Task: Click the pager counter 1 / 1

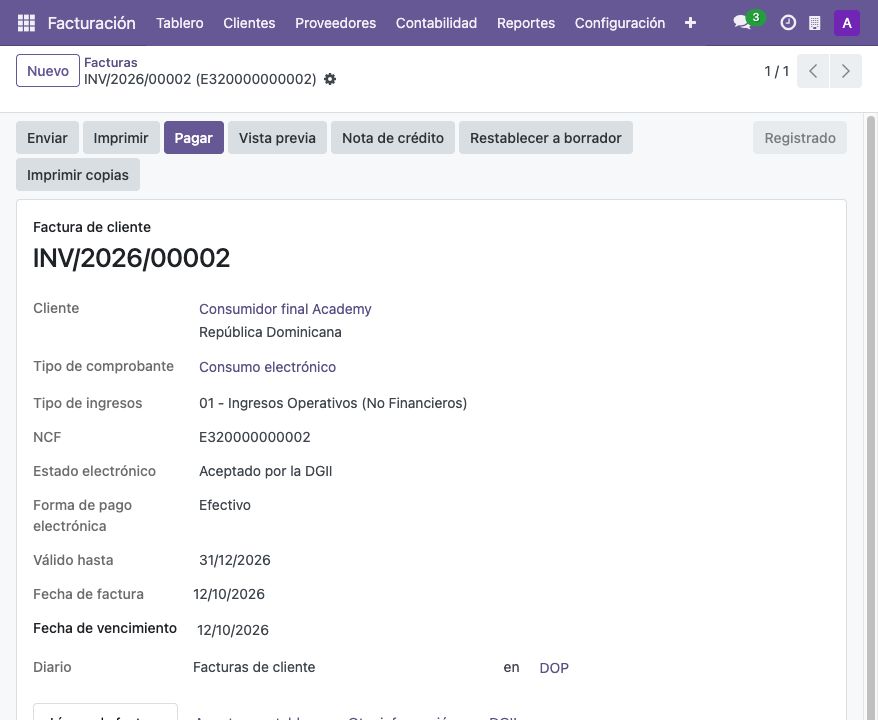Action: (x=777, y=71)
